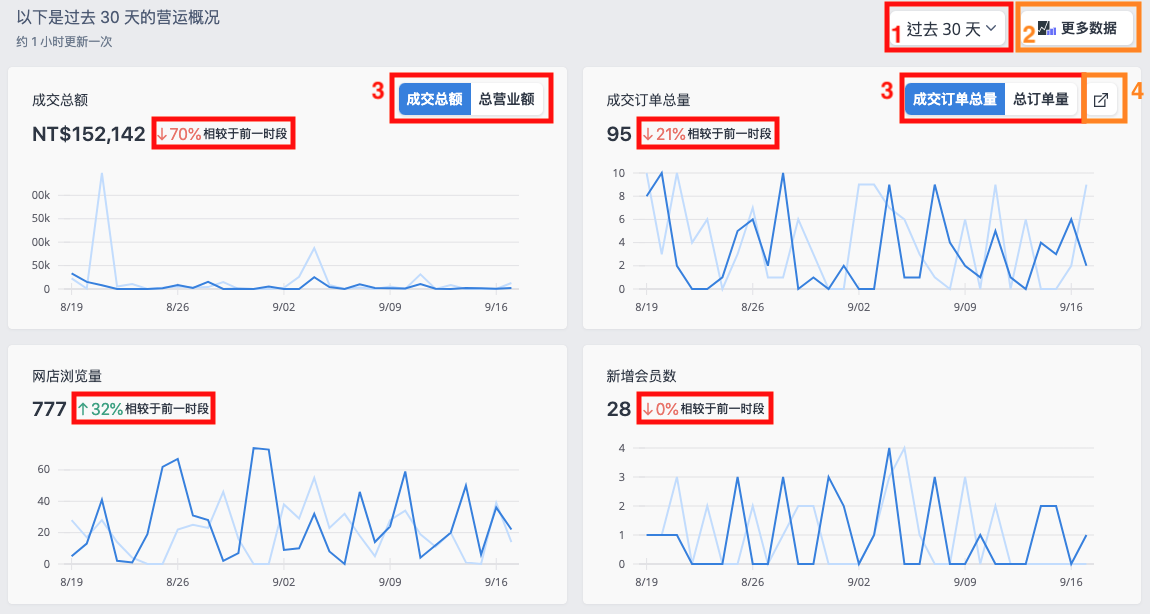Switch to 总订单量 tab
The image size is (1150, 614).
point(1041,99)
